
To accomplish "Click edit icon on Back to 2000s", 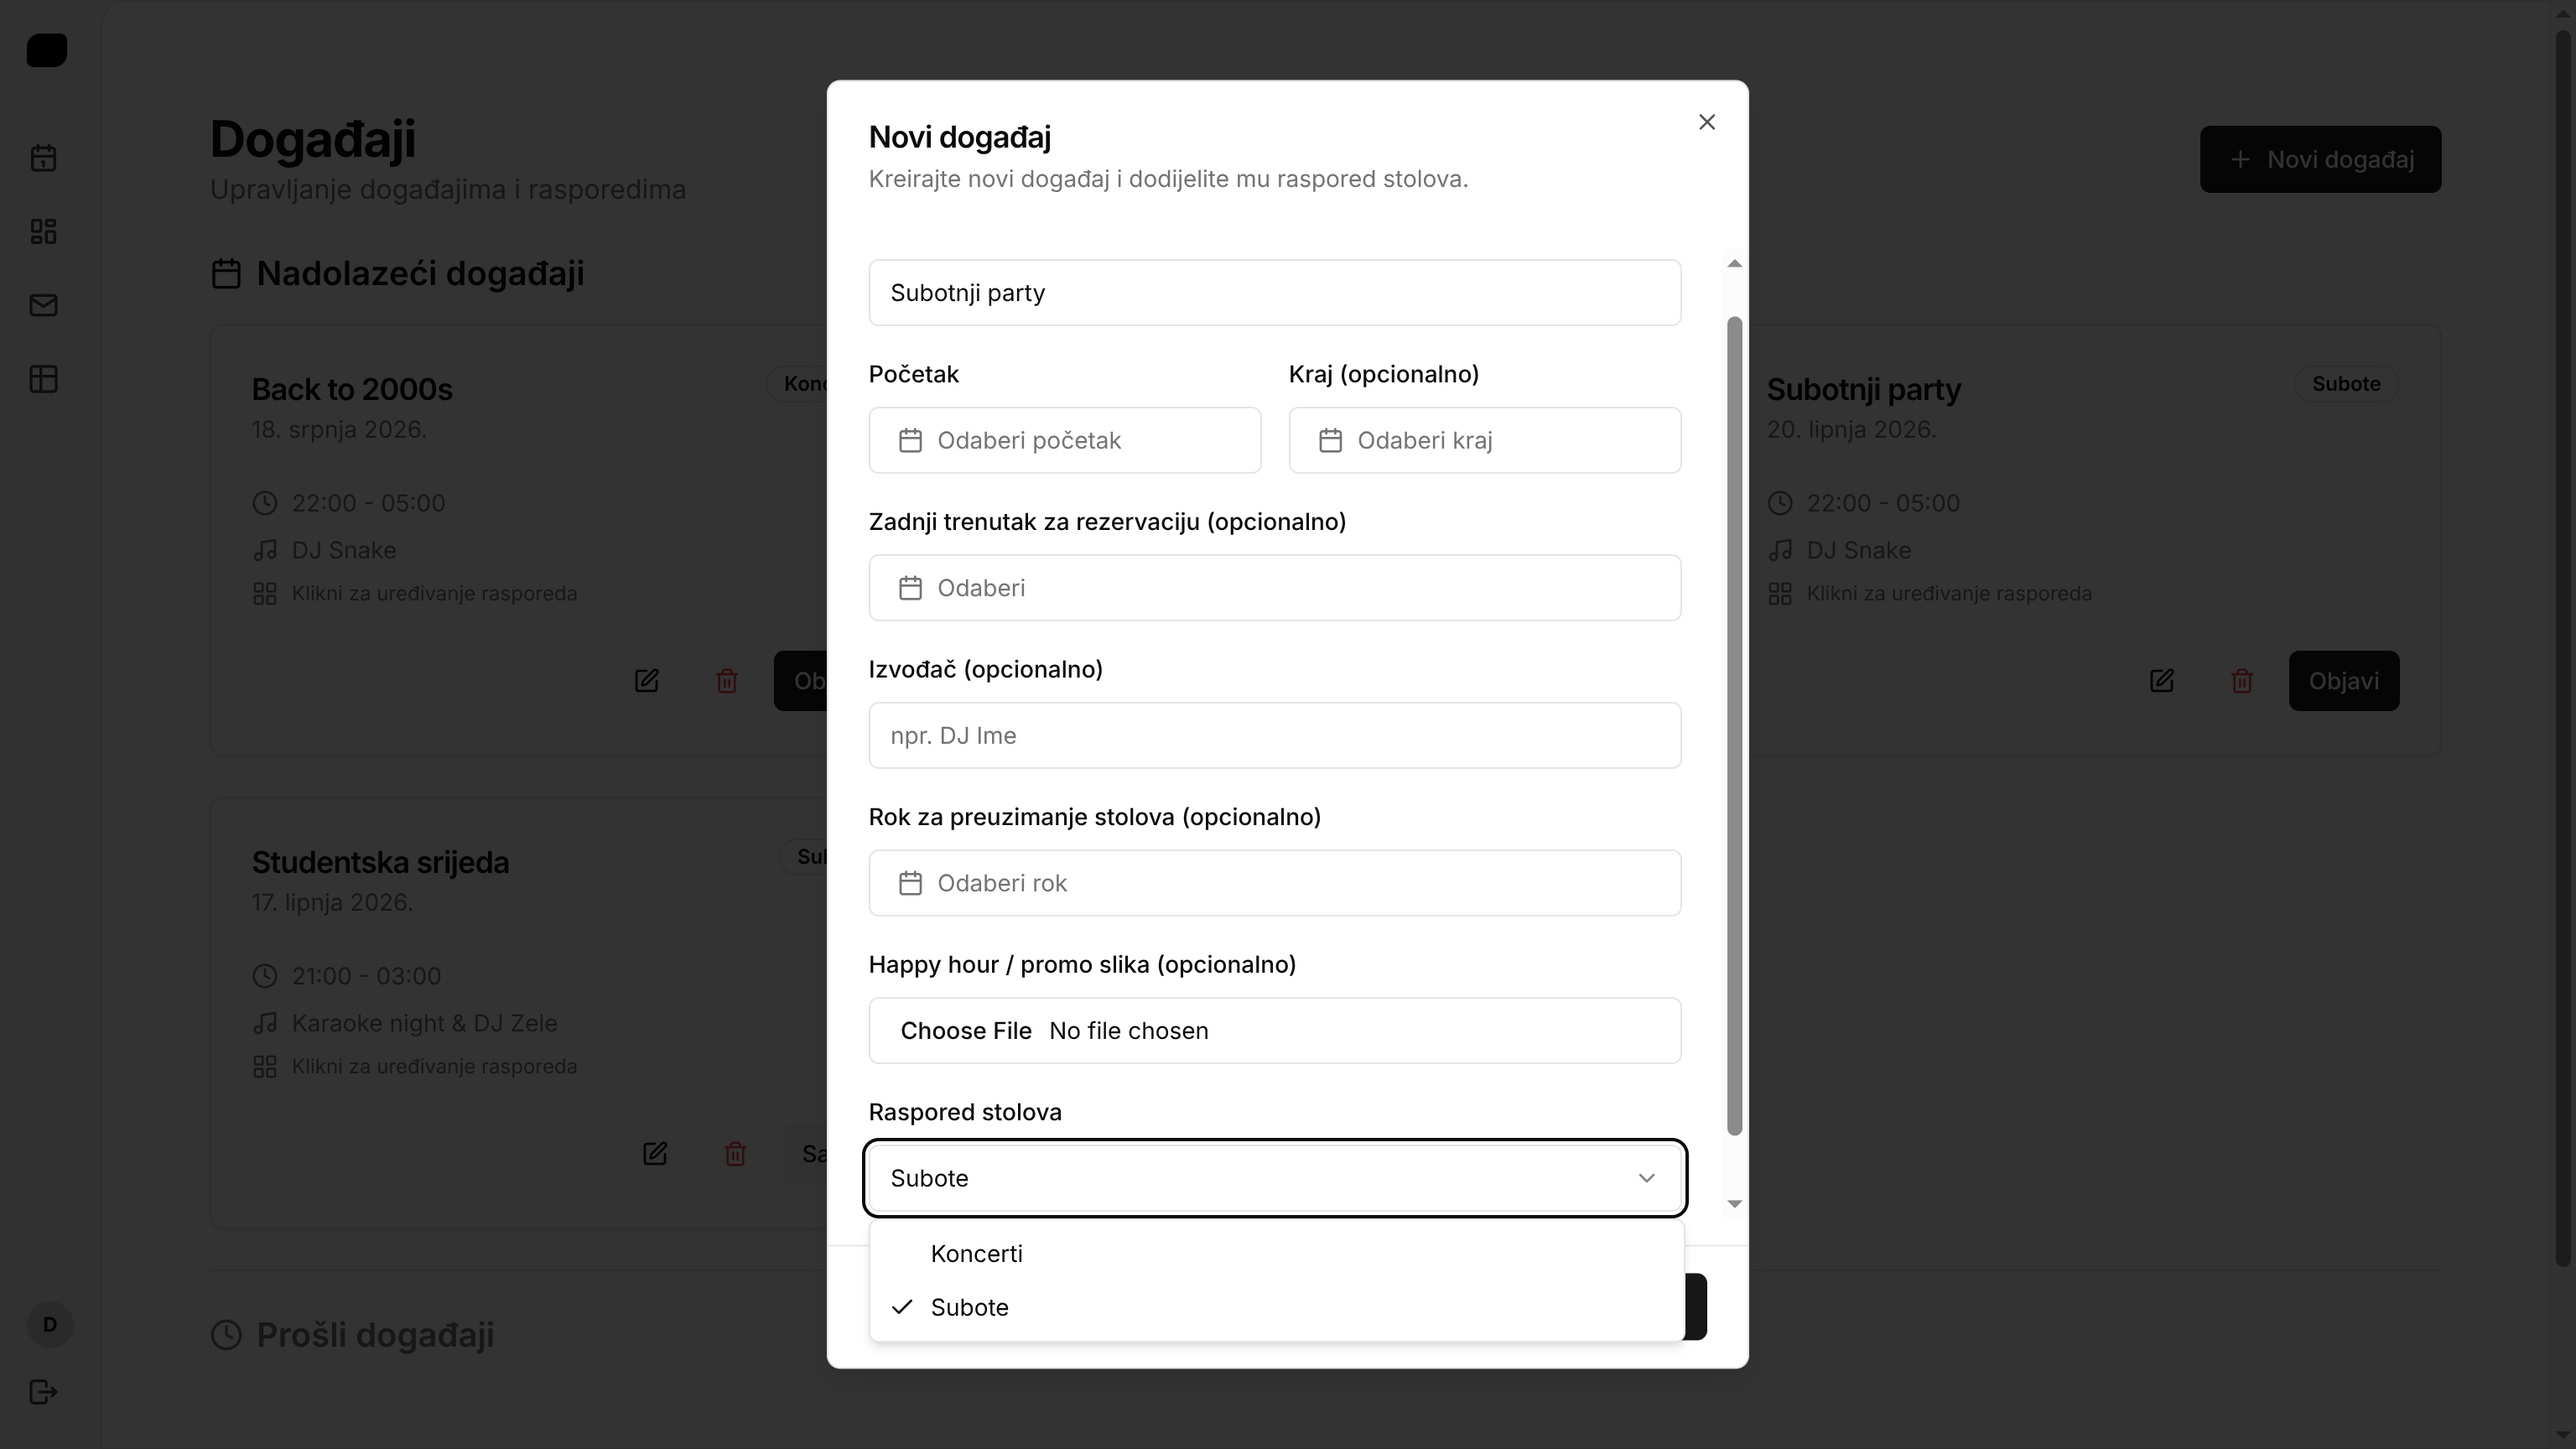I will (646, 681).
